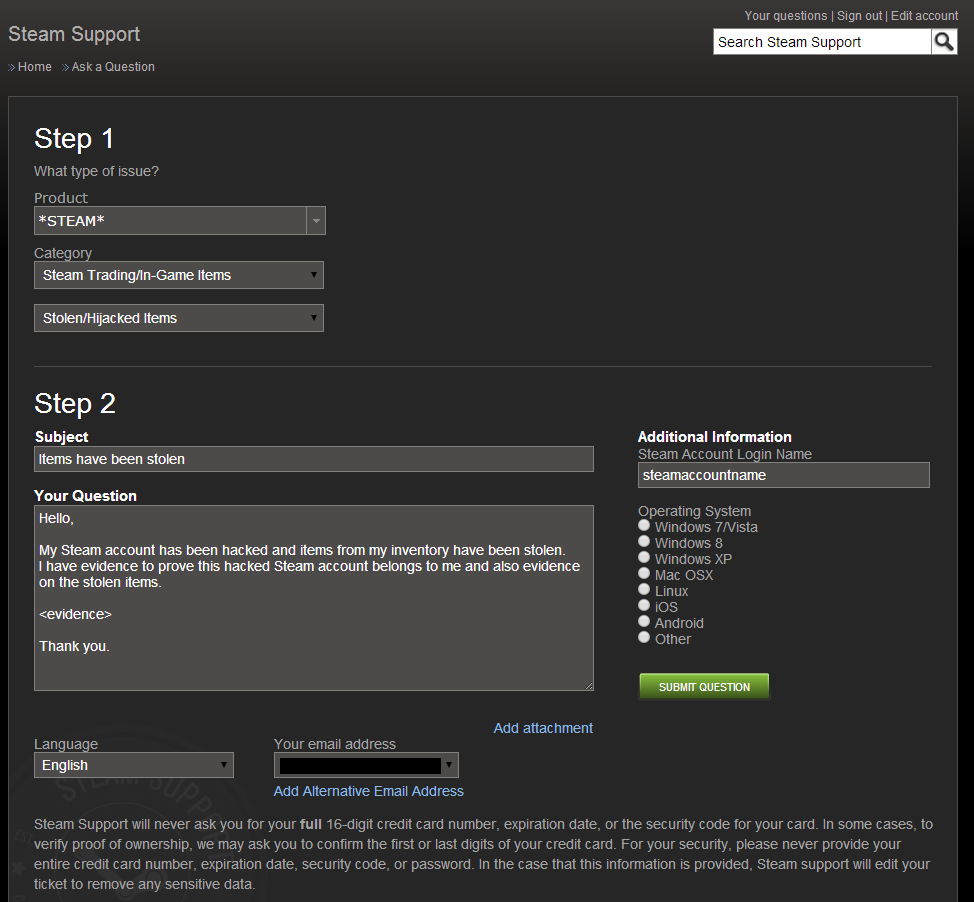Click the Additional Information heading
This screenshot has width=974, height=902.
coord(714,437)
